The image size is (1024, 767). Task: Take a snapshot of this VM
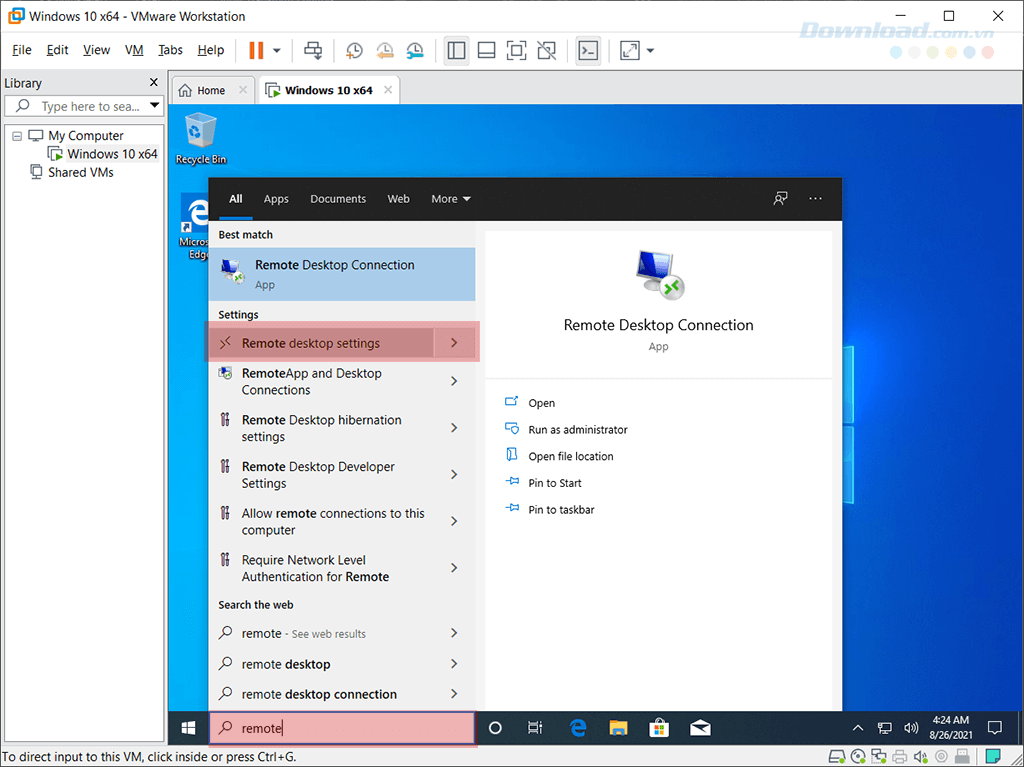point(354,50)
